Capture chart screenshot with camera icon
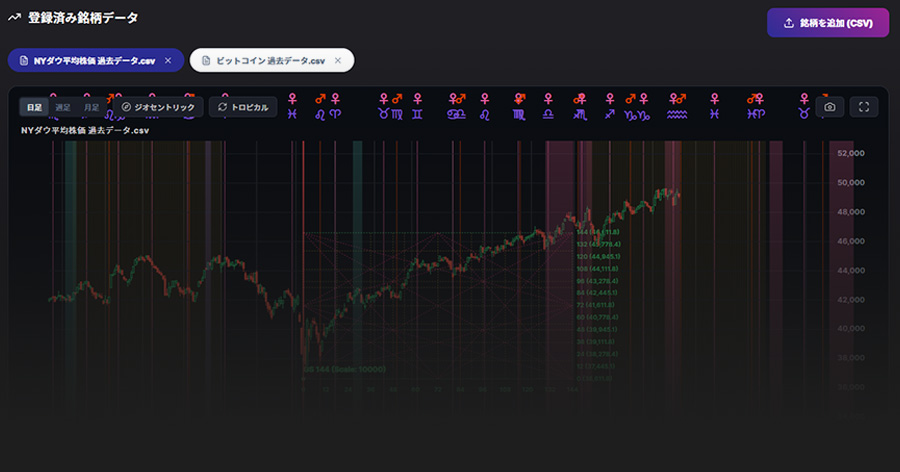The height and width of the screenshot is (472, 900). [x=829, y=106]
